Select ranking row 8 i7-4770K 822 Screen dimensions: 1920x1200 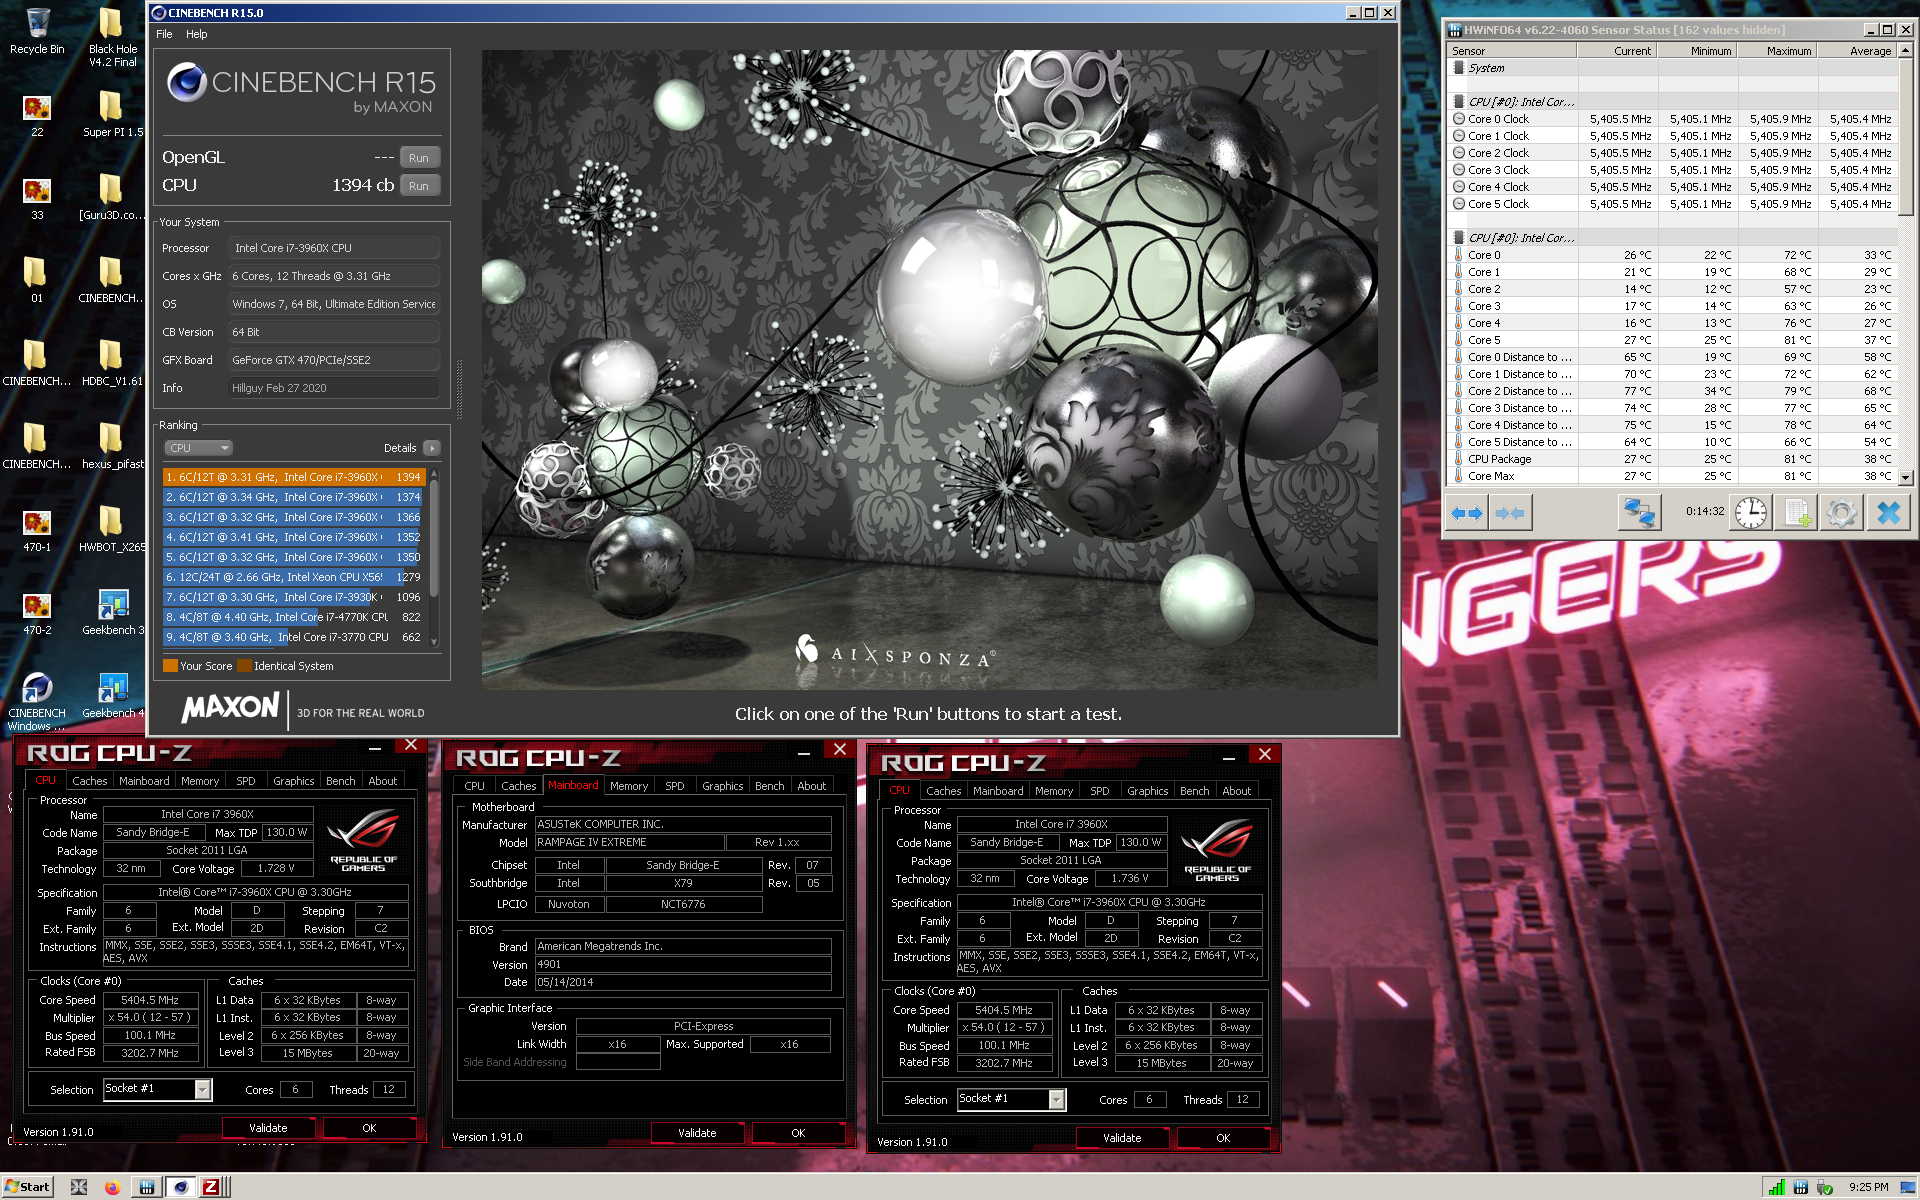tap(294, 617)
